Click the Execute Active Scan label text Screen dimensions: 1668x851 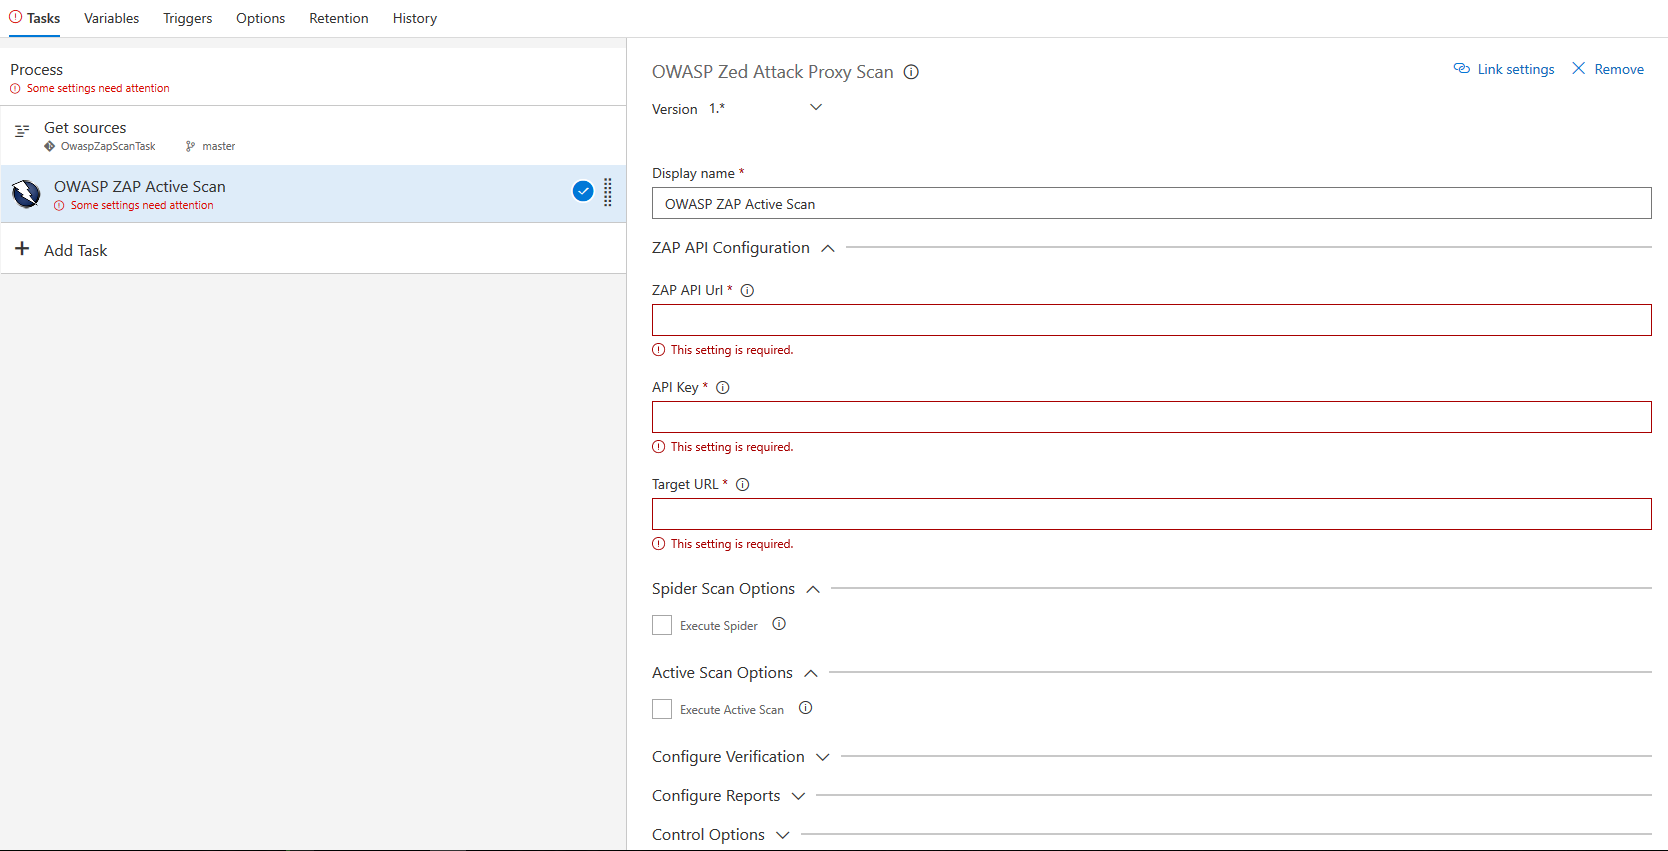click(x=732, y=710)
